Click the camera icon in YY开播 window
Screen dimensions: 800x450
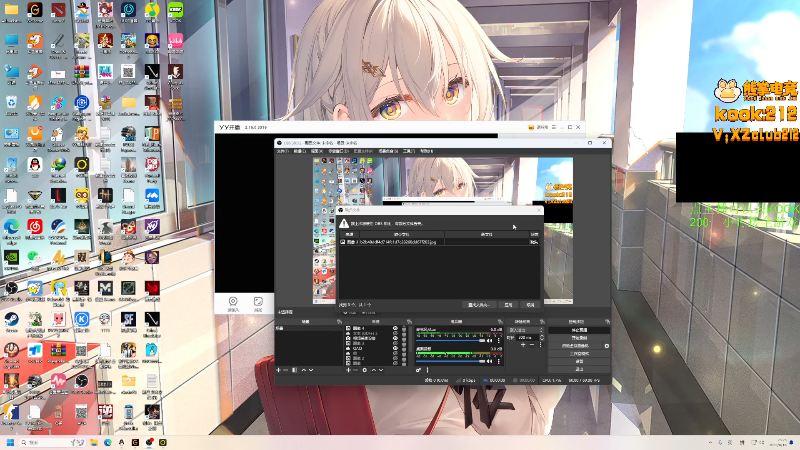tap(233, 301)
